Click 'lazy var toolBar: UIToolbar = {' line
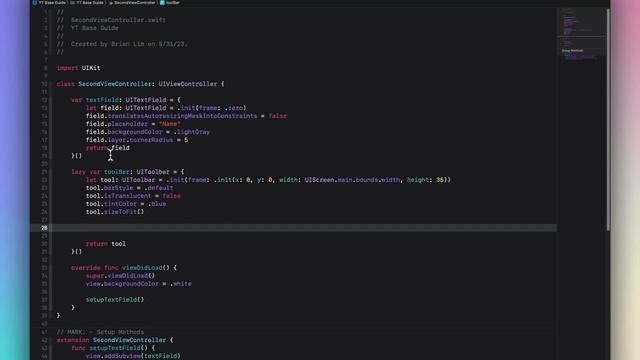640x360 pixels. tap(128, 172)
